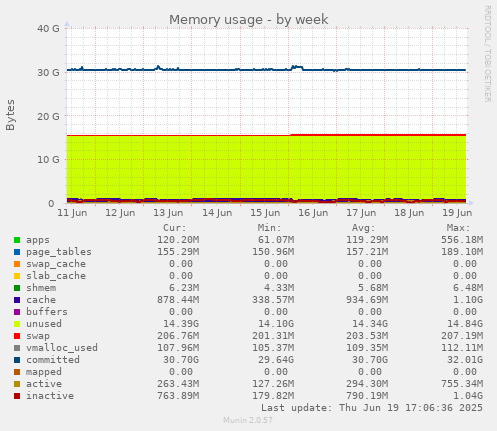Click cache max value 1.10G
The height and width of the screenshot is (431, 497).
click(468, 300)
